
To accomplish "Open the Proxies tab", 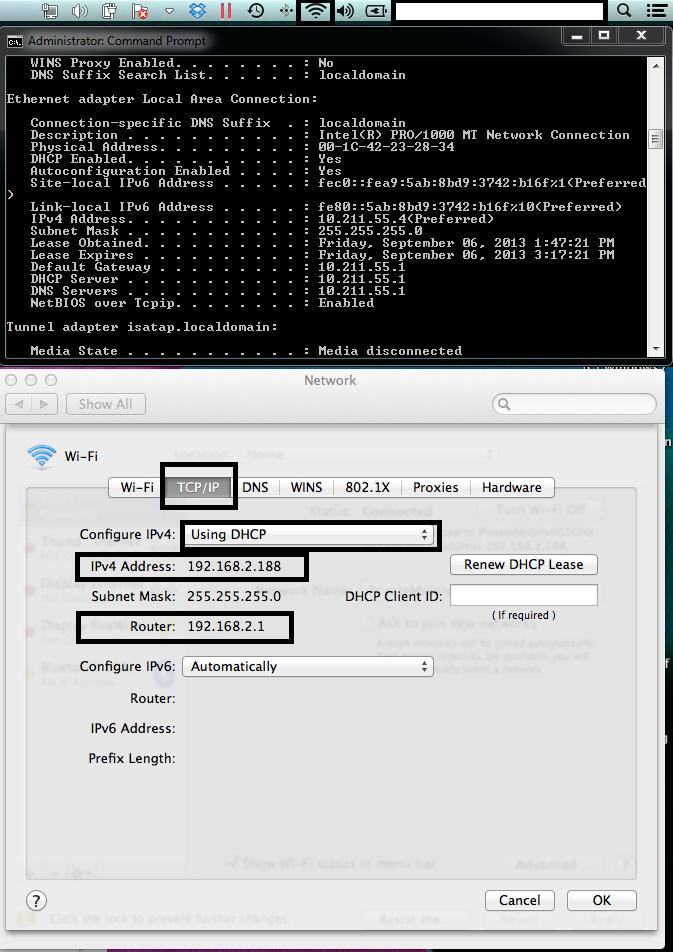I will pyautogui.click(x=436, y=487).
